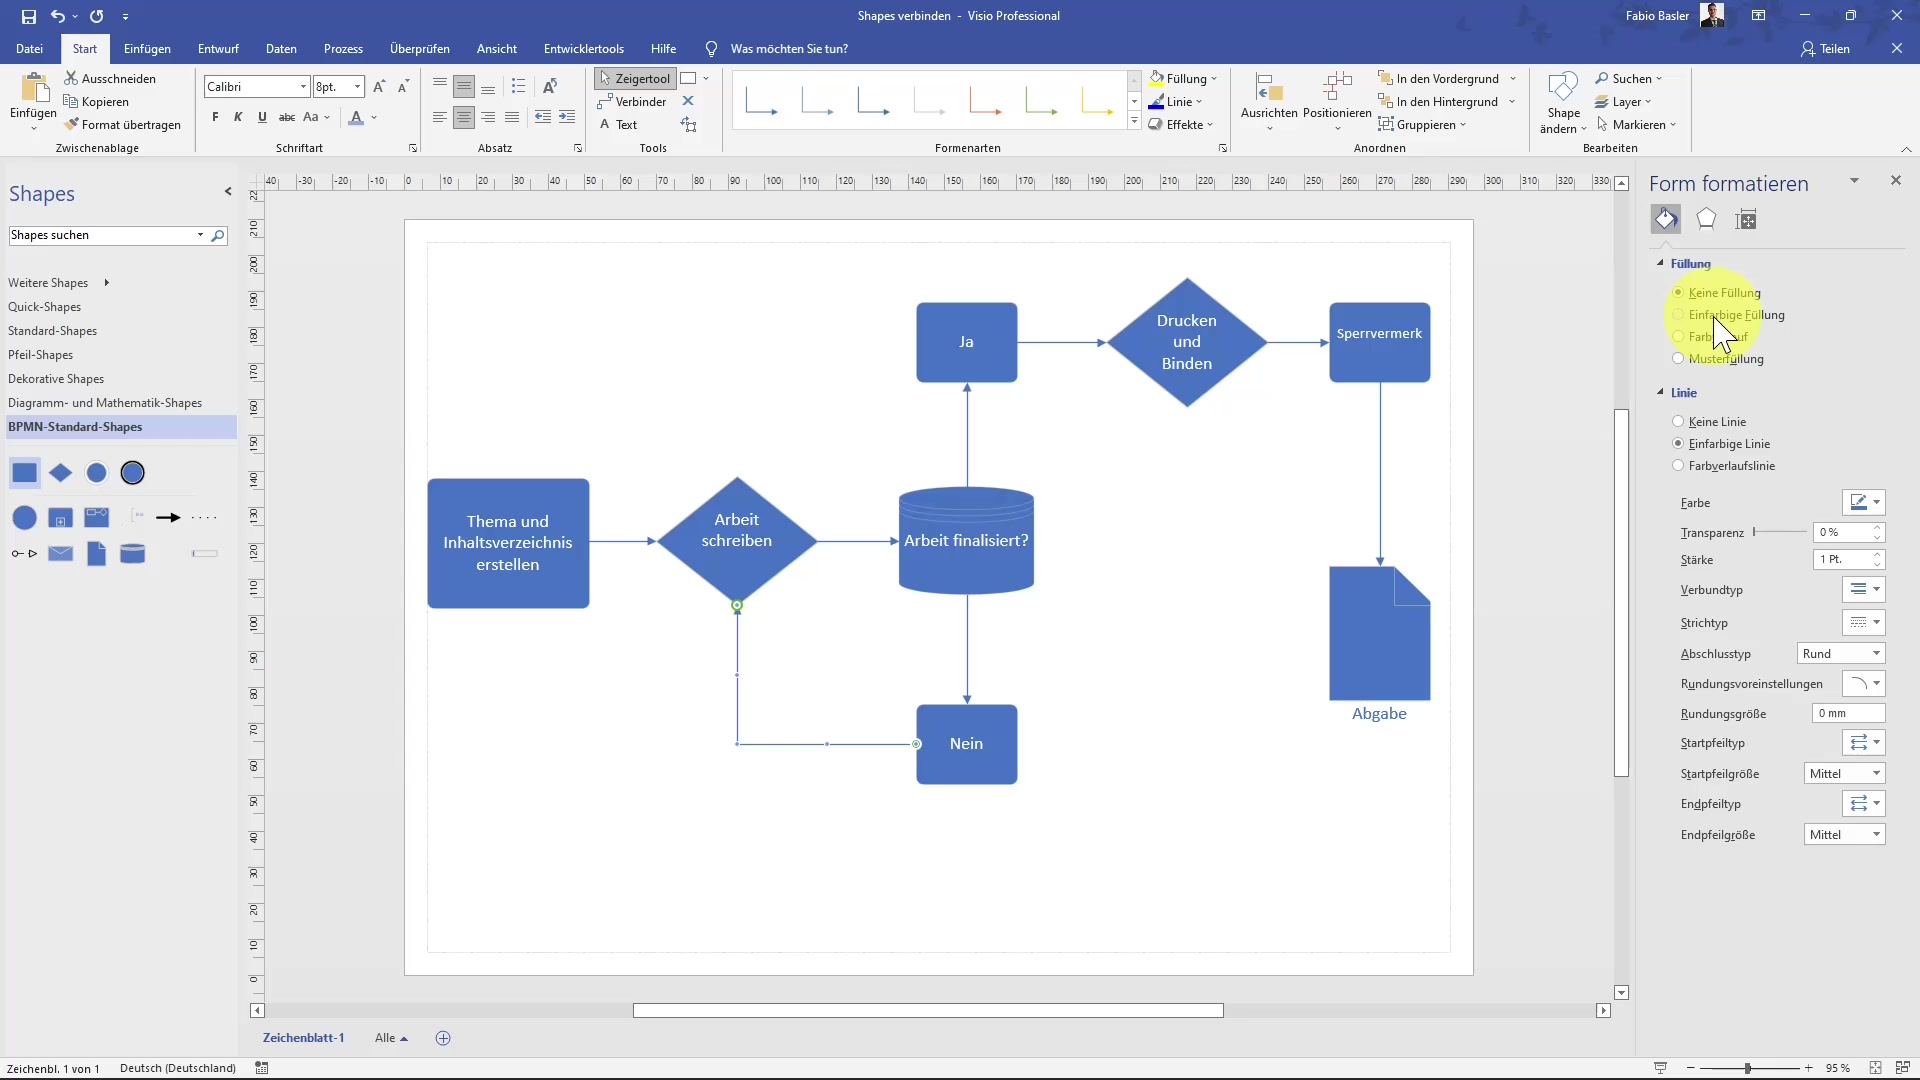The height and width of the screenshot is (1080, 1920).
Task: Click the Teilen share button
Action: point(1825,49)
